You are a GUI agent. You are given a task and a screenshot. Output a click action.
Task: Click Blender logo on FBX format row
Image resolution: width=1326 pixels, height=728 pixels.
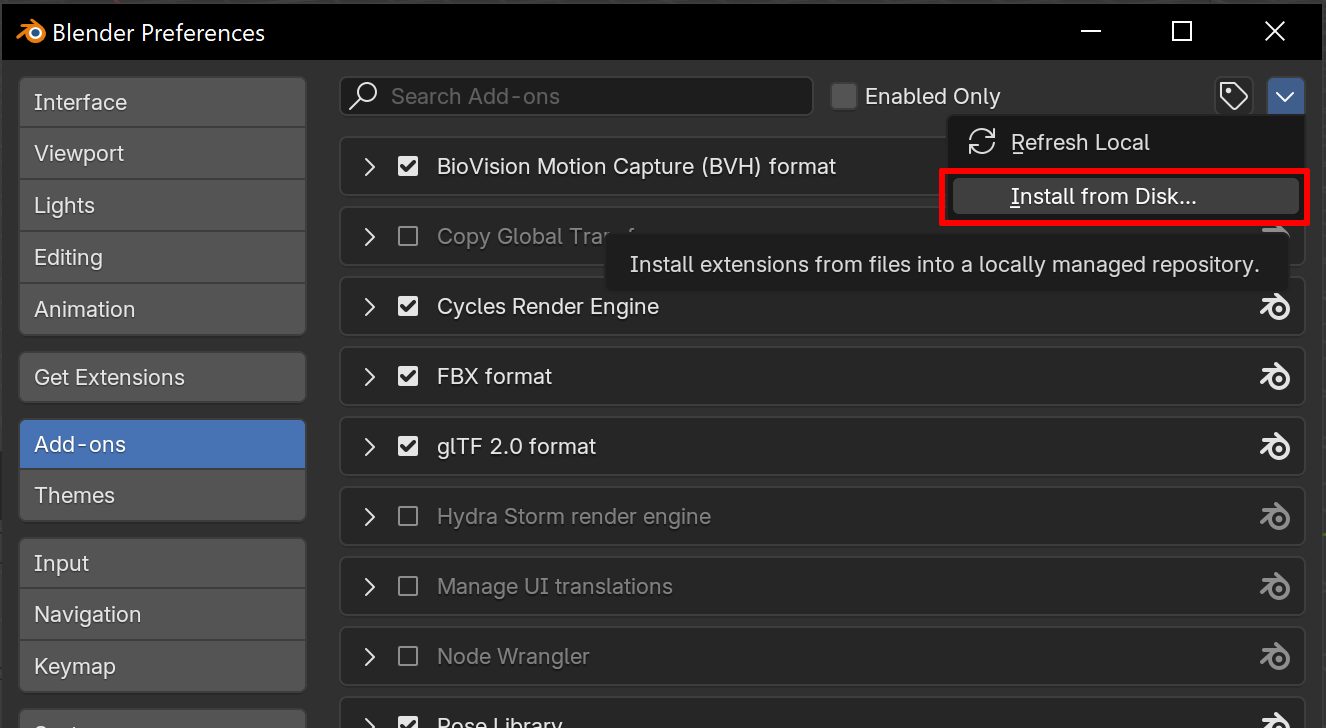[1275, 377]
